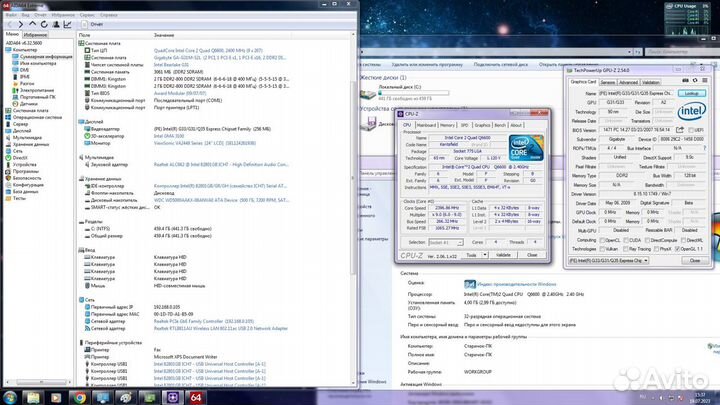Click the AIDA64 list scroll-up arrow

[x=353, y=34]
